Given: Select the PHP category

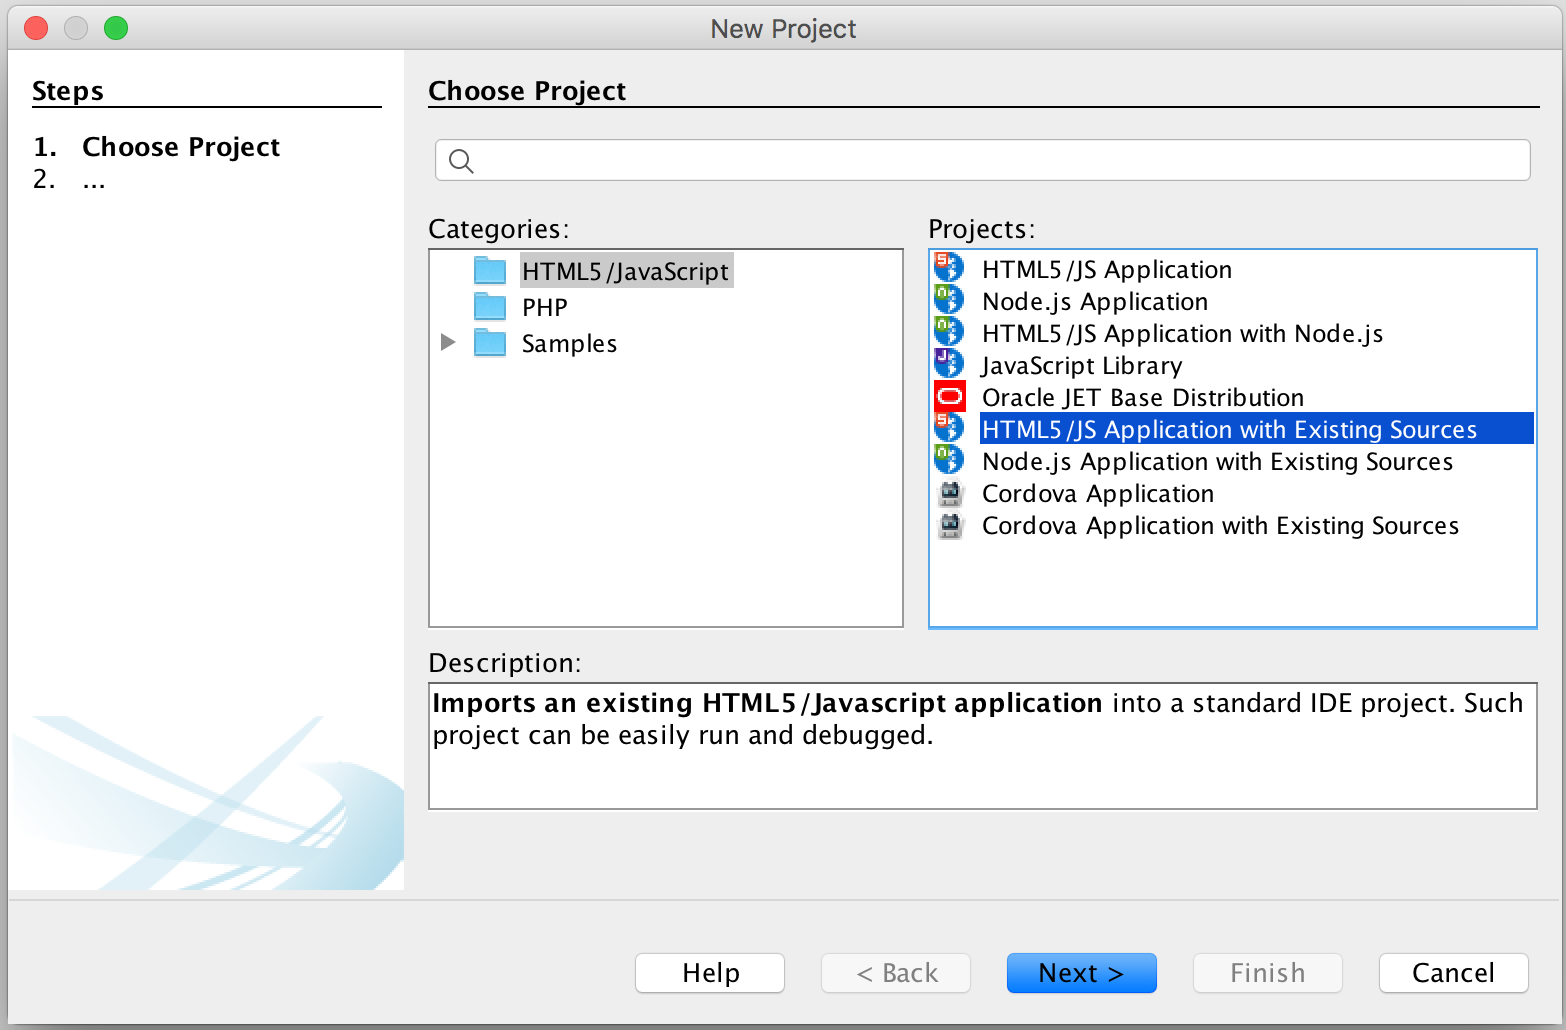Looking at the screenshot, I should coord(543,306).
